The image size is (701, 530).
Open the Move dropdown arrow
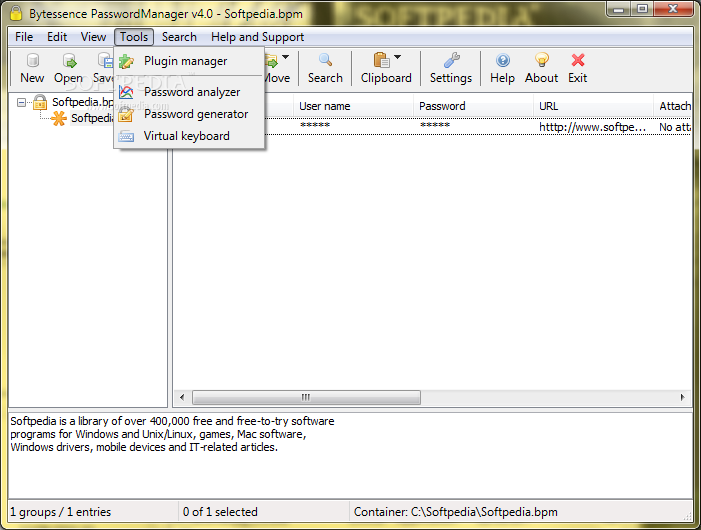(x=285, y=57)
